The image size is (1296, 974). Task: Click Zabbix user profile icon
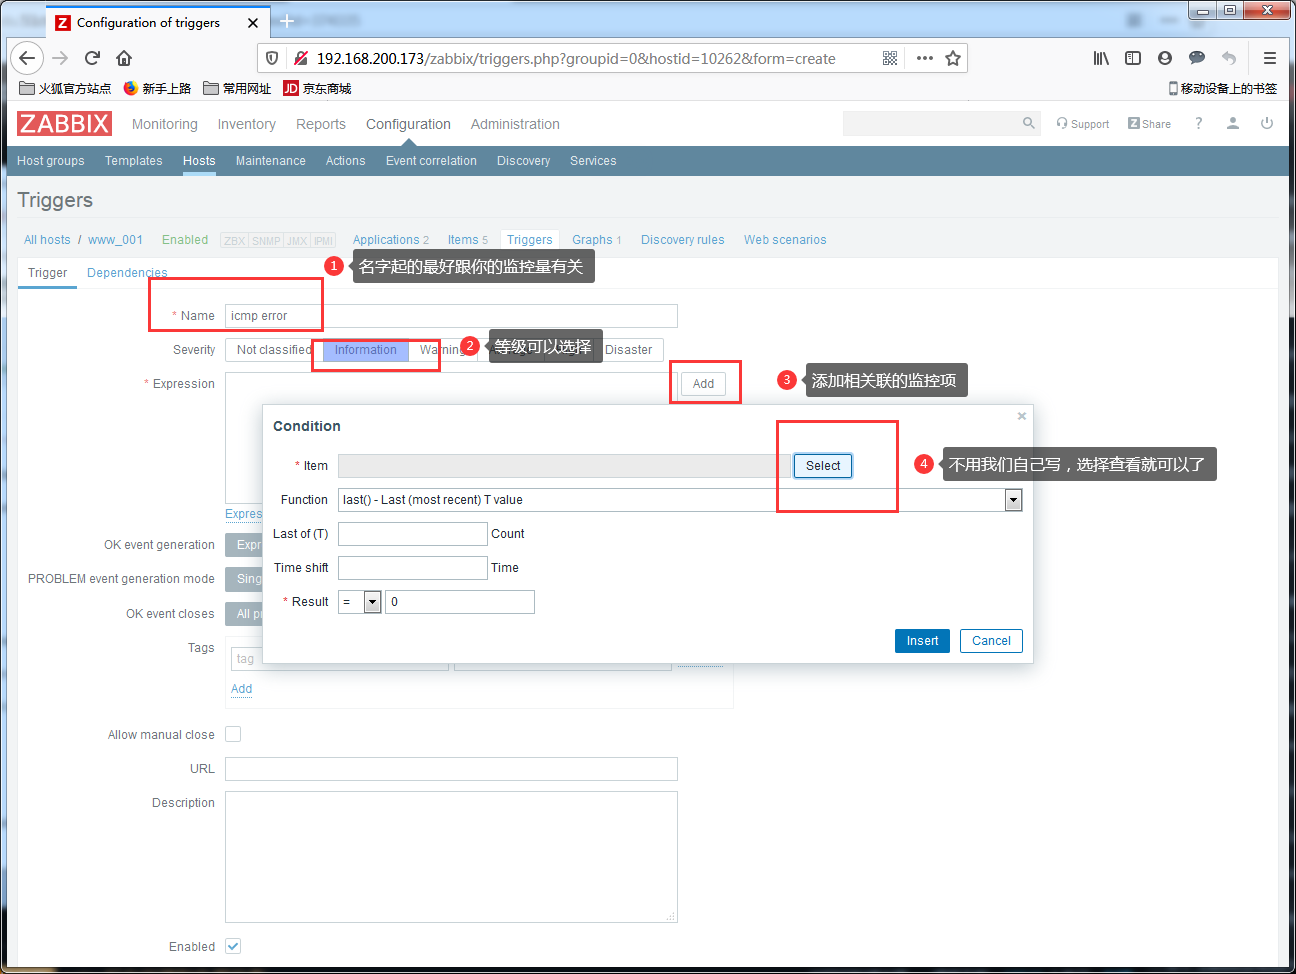1233,123
